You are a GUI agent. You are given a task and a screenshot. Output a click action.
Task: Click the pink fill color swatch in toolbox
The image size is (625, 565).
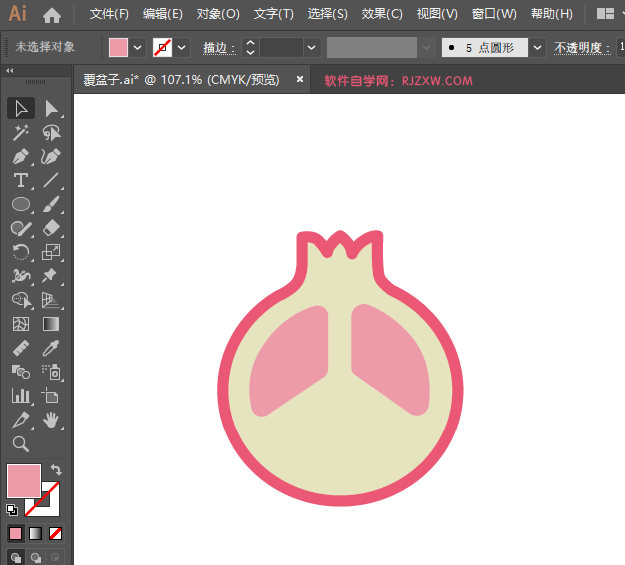(x=24, y=481)
